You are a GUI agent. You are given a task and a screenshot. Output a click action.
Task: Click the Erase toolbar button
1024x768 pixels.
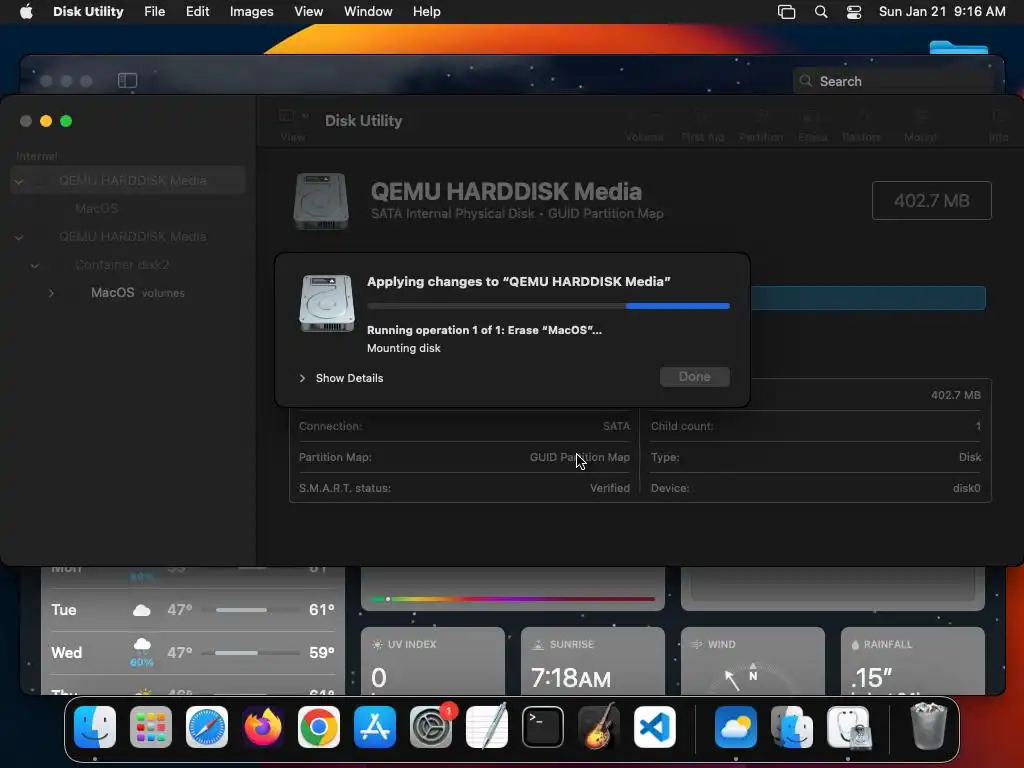[x=812, y=125]
